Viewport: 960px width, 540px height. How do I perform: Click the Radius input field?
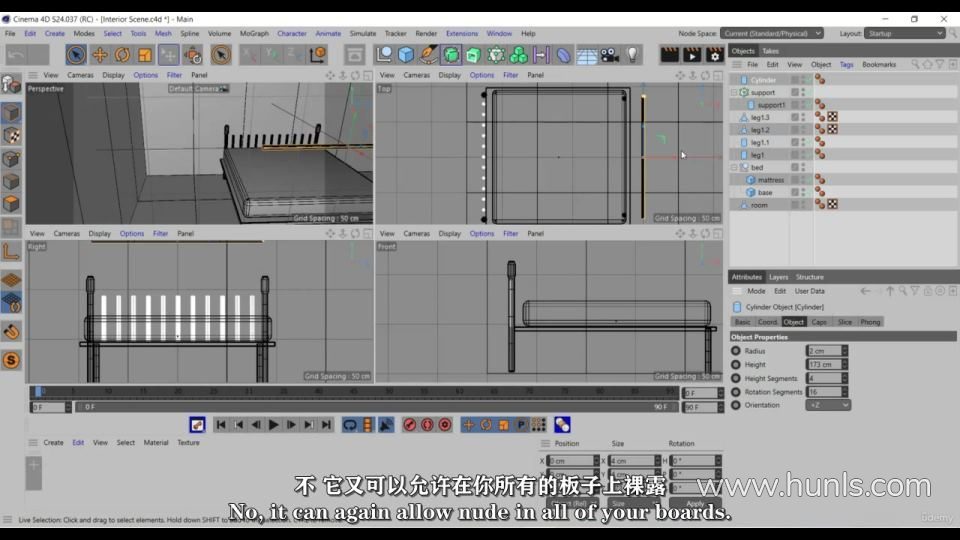(824, 351)
